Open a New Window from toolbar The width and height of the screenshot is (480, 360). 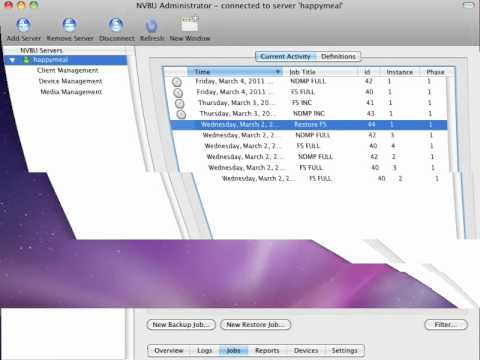[190, 25]
